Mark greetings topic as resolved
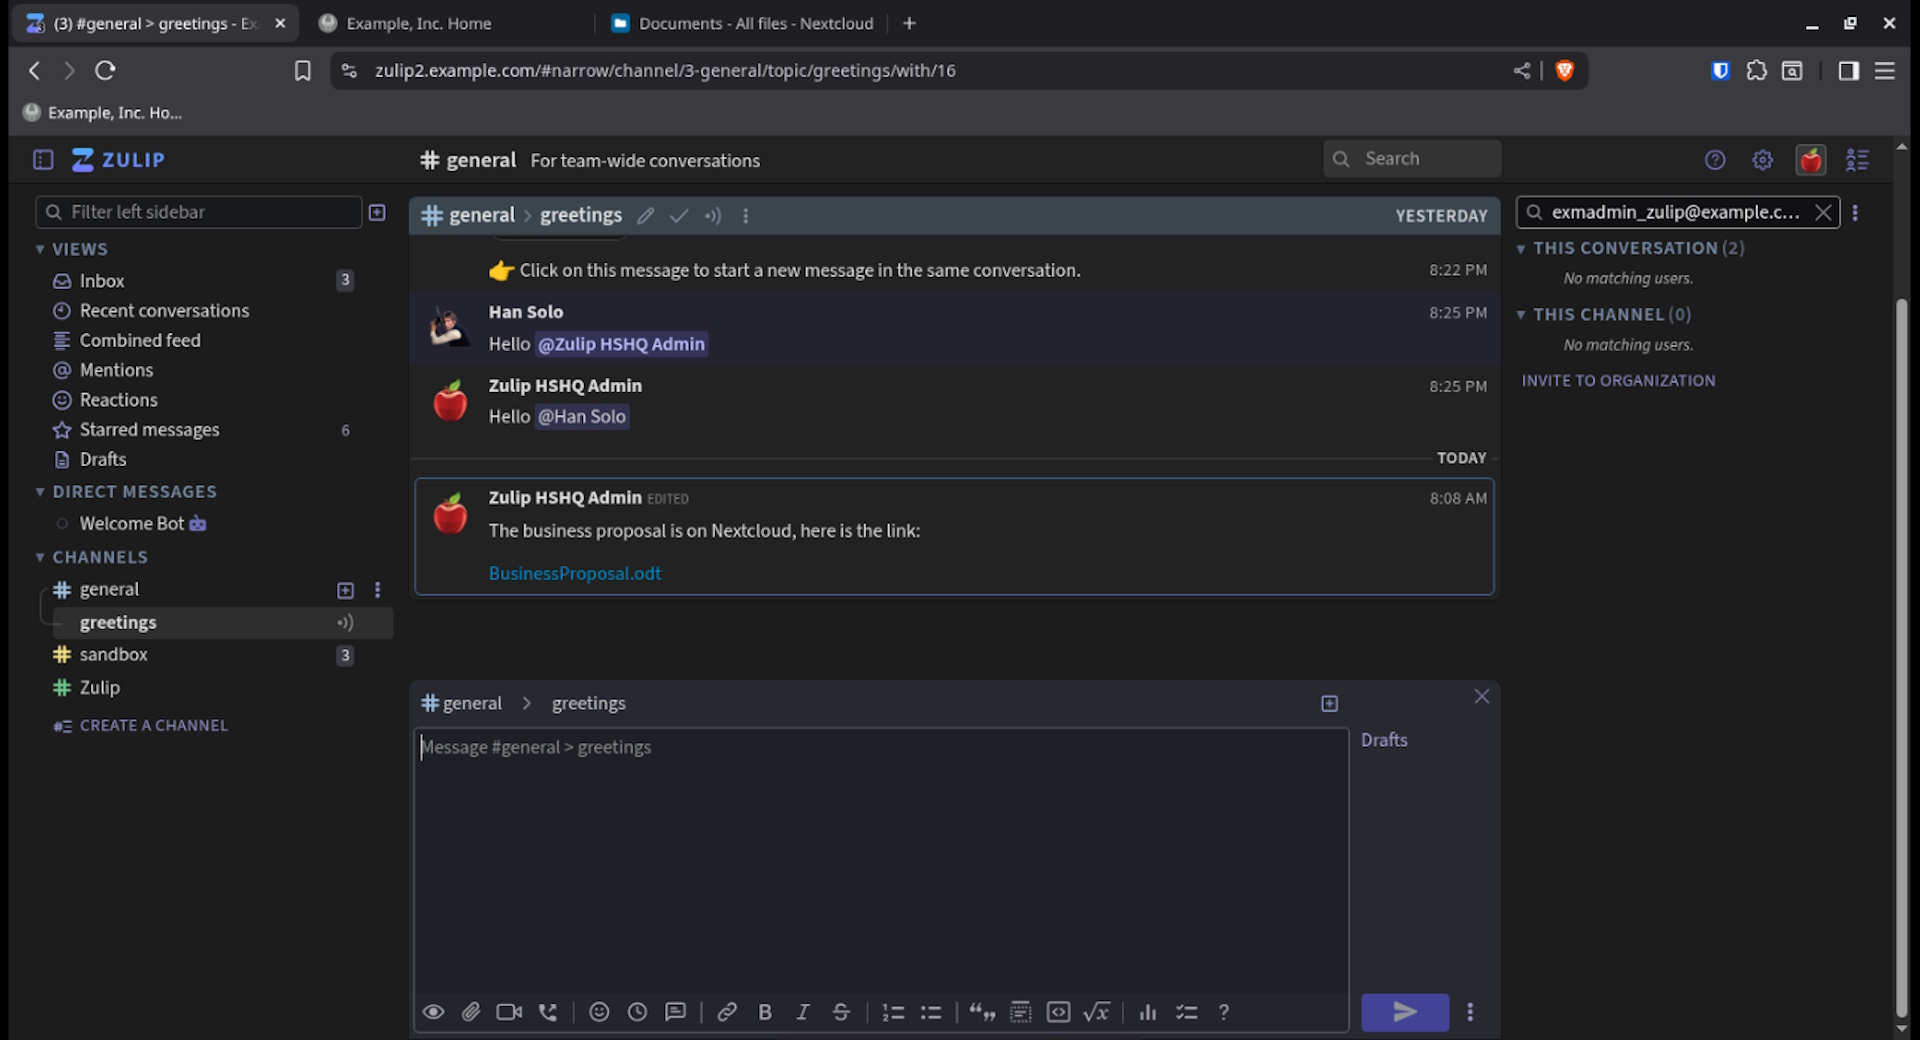Screen dimensions: 1920x1040 tap(679, 216)
